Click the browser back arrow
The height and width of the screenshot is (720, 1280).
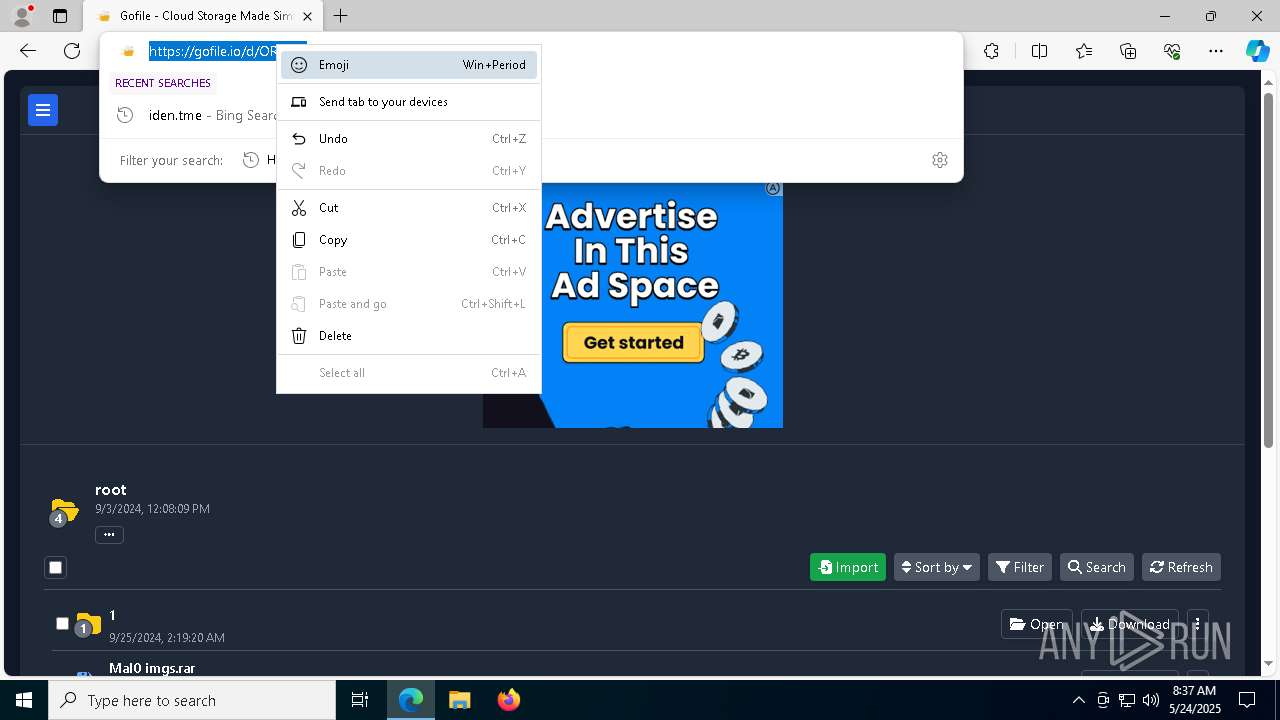(28, 51)
